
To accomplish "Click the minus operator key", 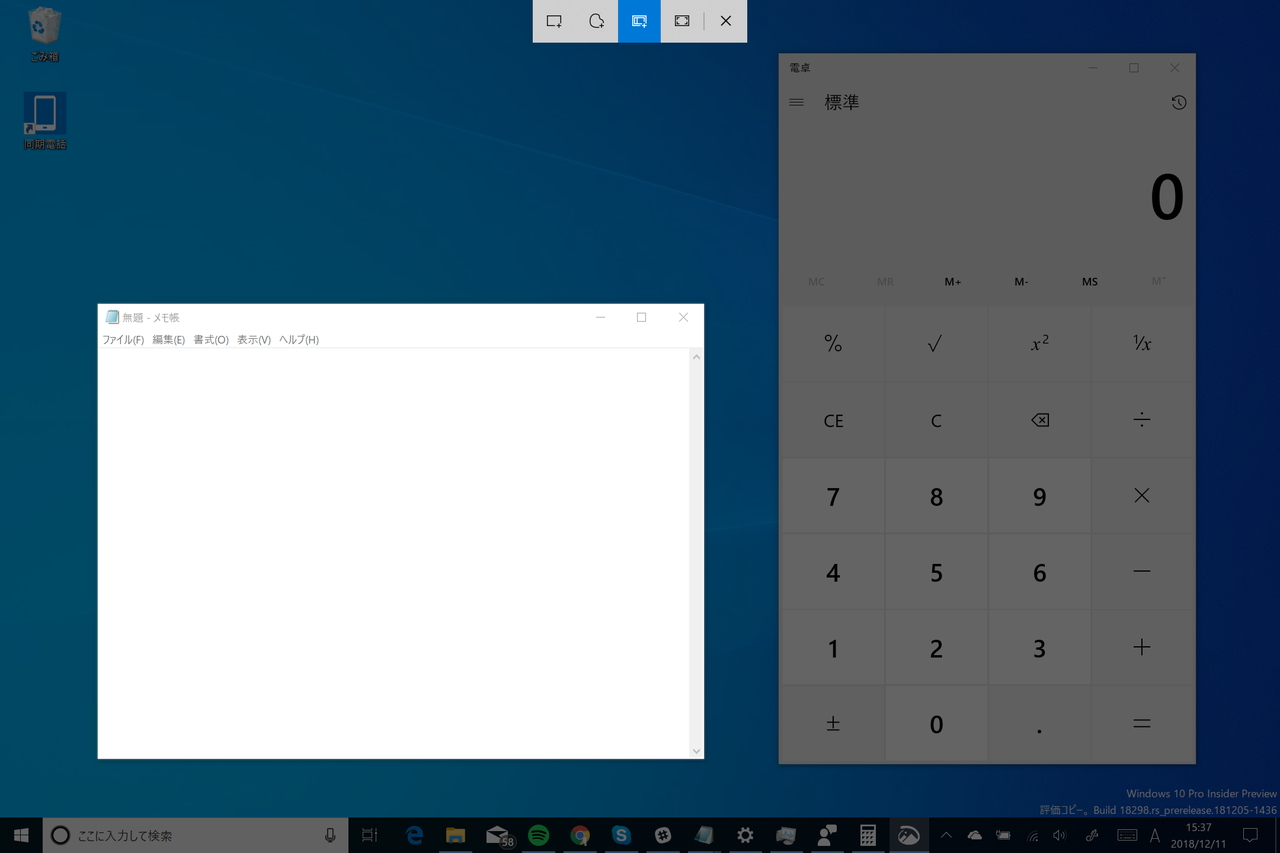I will click(x=1142, y=572).
